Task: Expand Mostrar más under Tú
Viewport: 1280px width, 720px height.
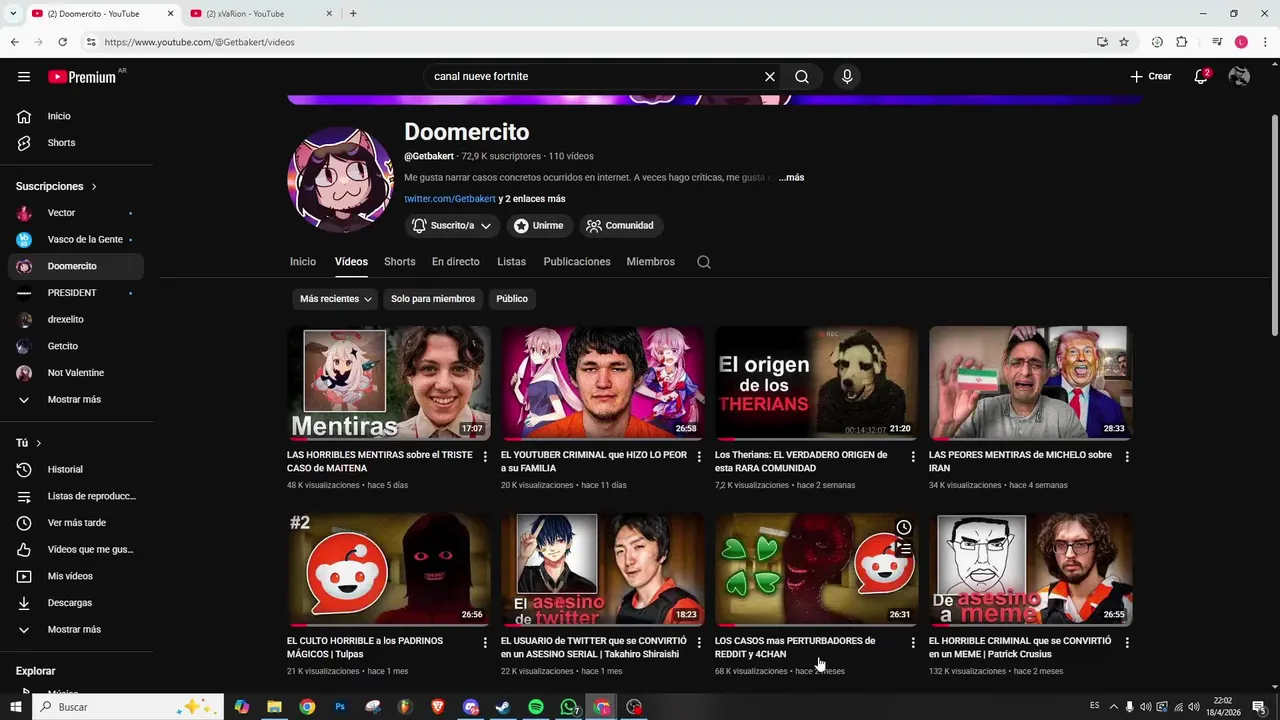Action: coord(76,629)
